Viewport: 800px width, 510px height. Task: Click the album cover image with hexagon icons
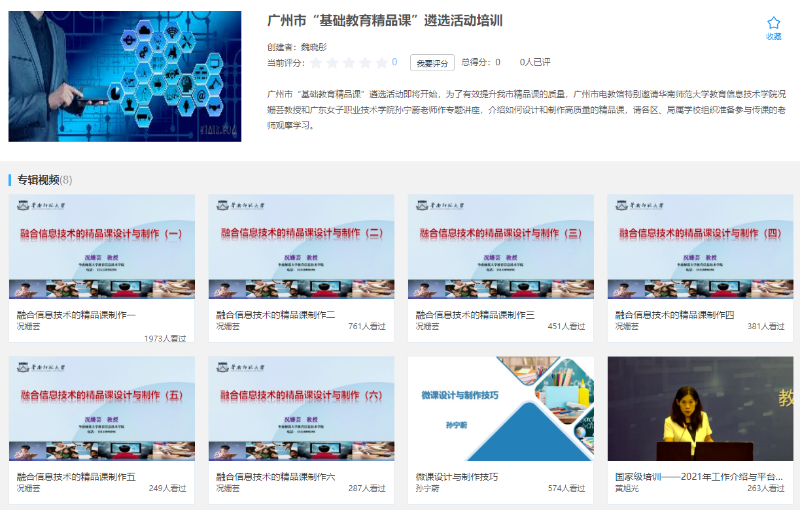point(125,76)
